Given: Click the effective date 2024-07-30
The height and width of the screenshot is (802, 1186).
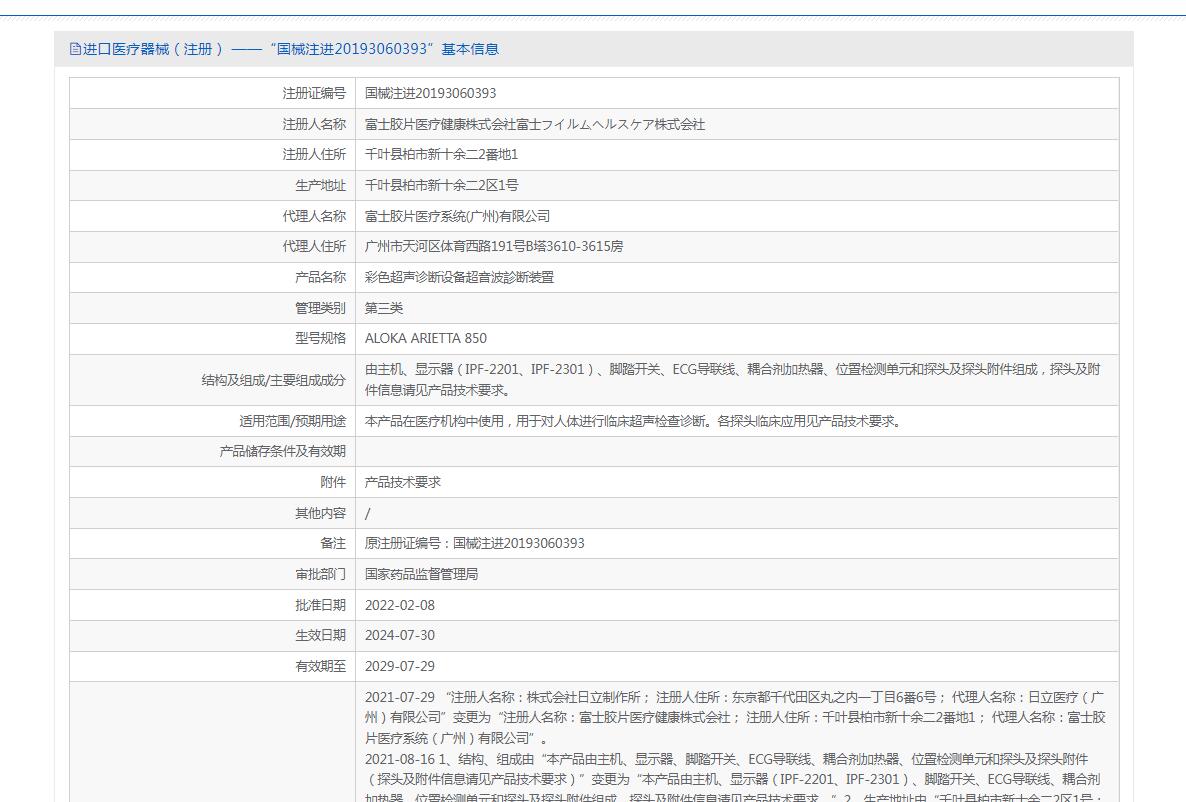Looking at the screenshot, I should click(399, 635).
